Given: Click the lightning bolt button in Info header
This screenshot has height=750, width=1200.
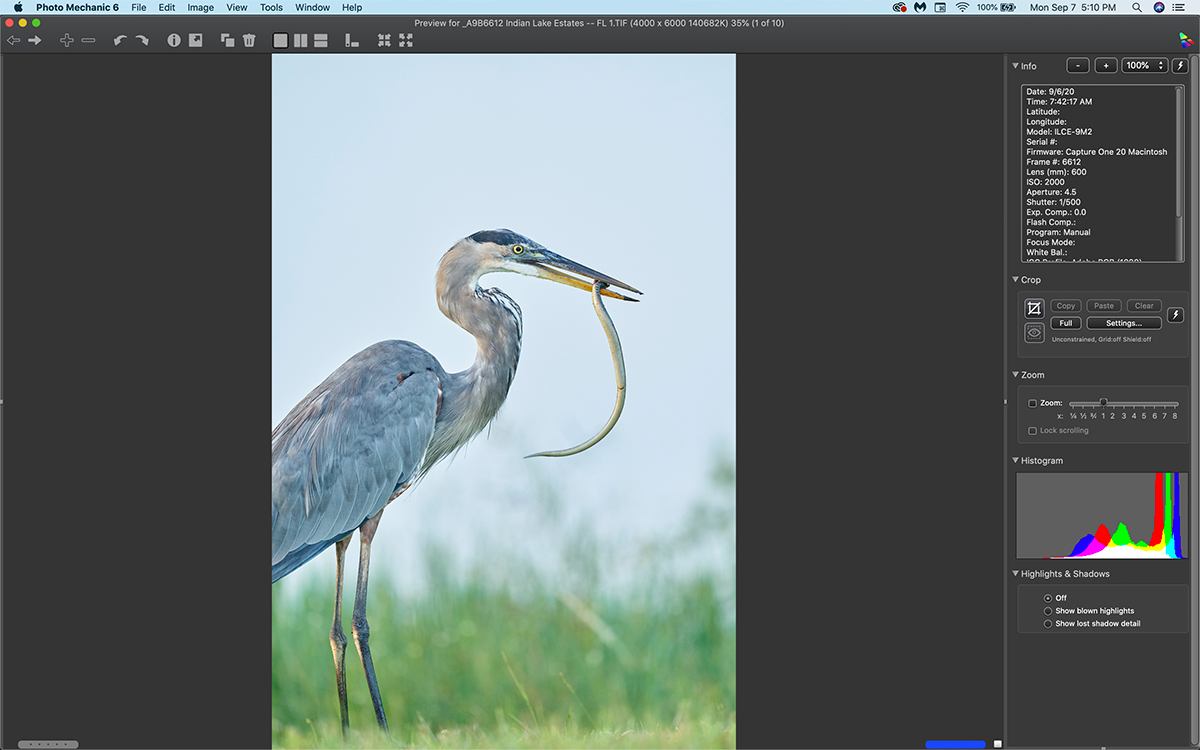Looking at the screenshot, I should pos(1180,65).
